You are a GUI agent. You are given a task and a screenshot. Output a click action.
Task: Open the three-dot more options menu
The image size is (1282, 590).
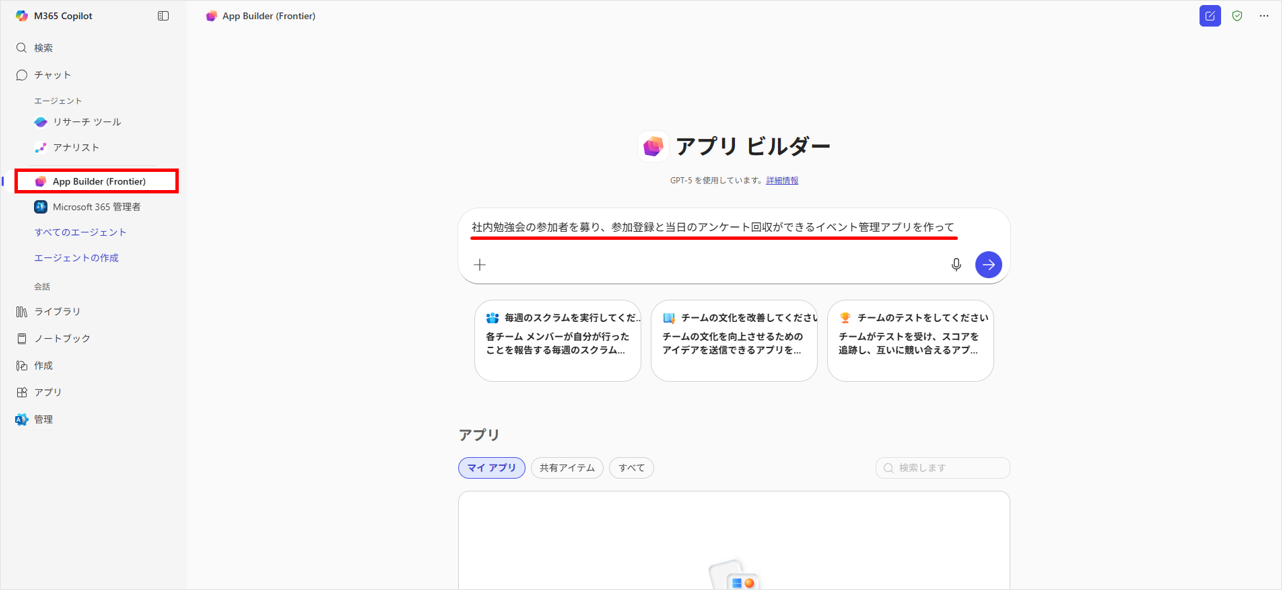click(x=1264, y=16)
